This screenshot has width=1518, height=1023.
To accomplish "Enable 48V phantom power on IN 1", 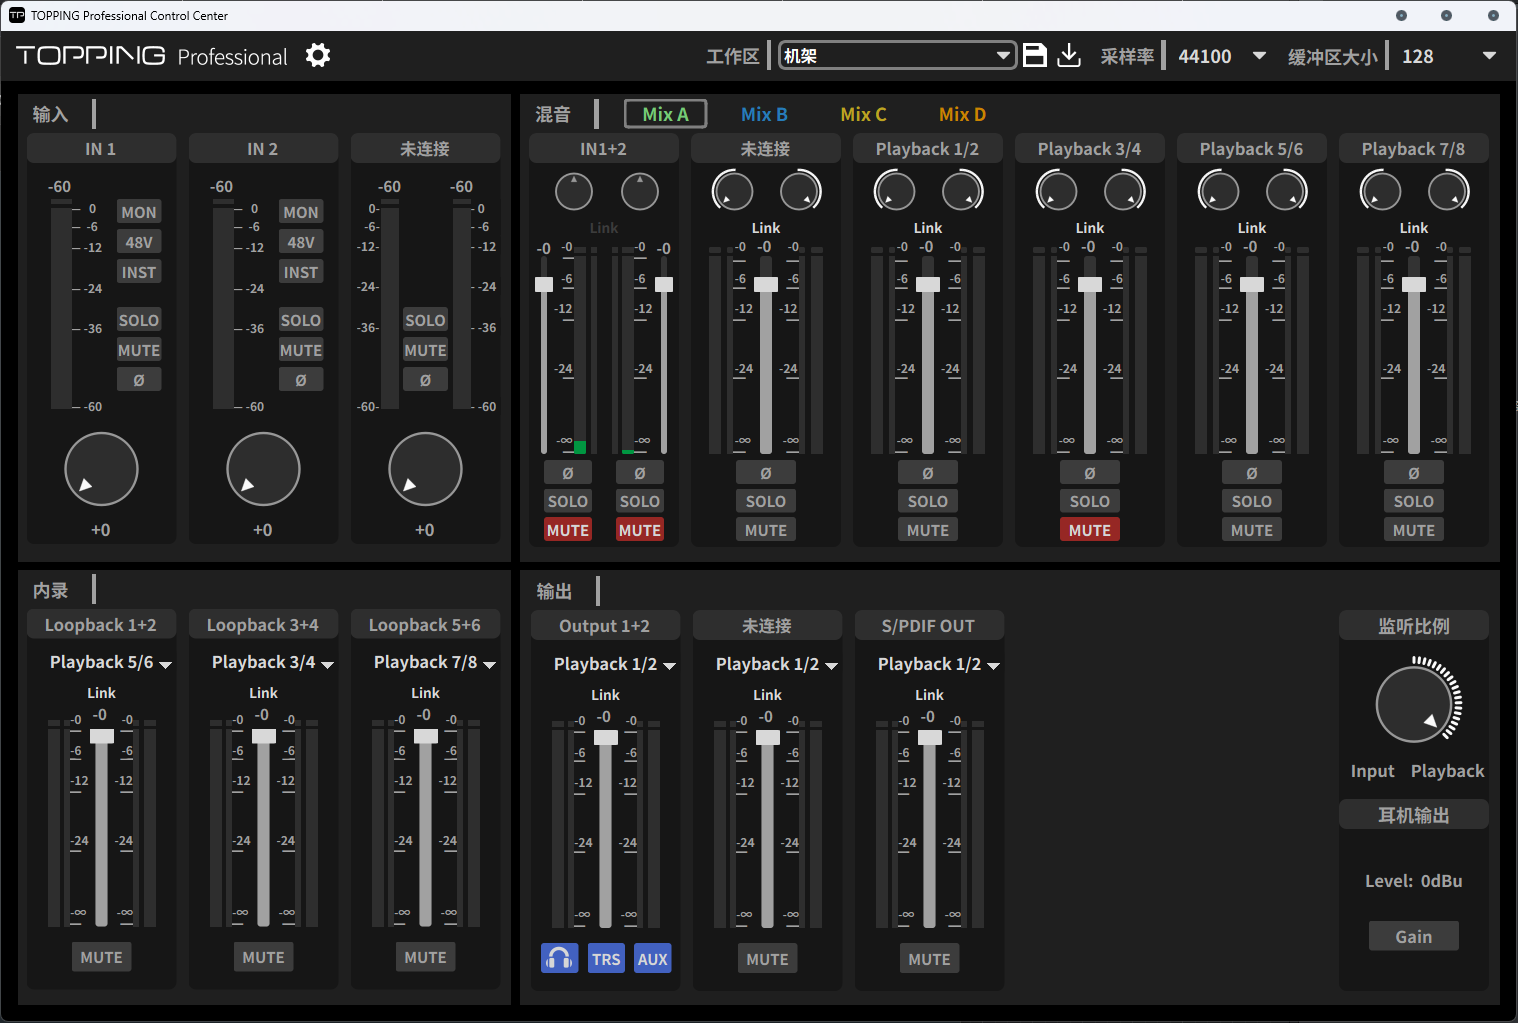I will click(x=139, y=242).
